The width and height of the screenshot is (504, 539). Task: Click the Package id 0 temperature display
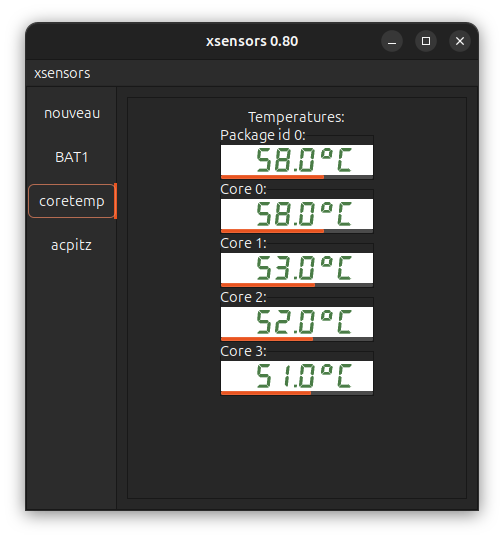[x=297, y=160]
